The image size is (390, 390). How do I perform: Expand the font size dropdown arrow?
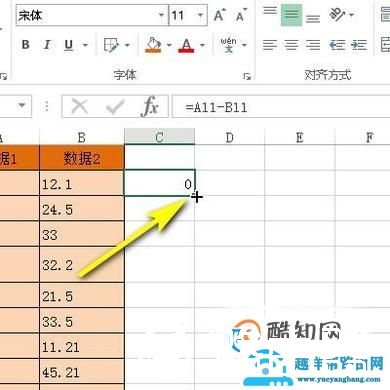pyautogui.click(x=201, y=15)
